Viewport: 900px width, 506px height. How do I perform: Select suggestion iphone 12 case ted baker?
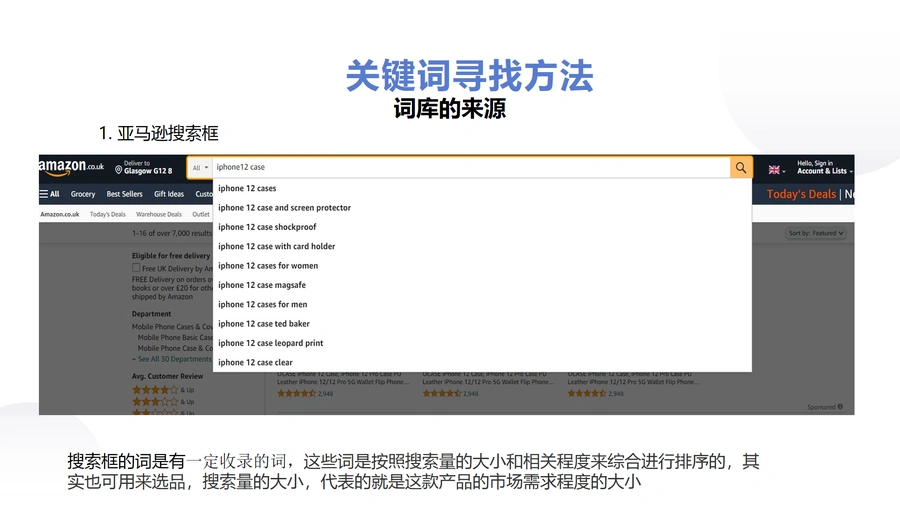click(482, 324)
